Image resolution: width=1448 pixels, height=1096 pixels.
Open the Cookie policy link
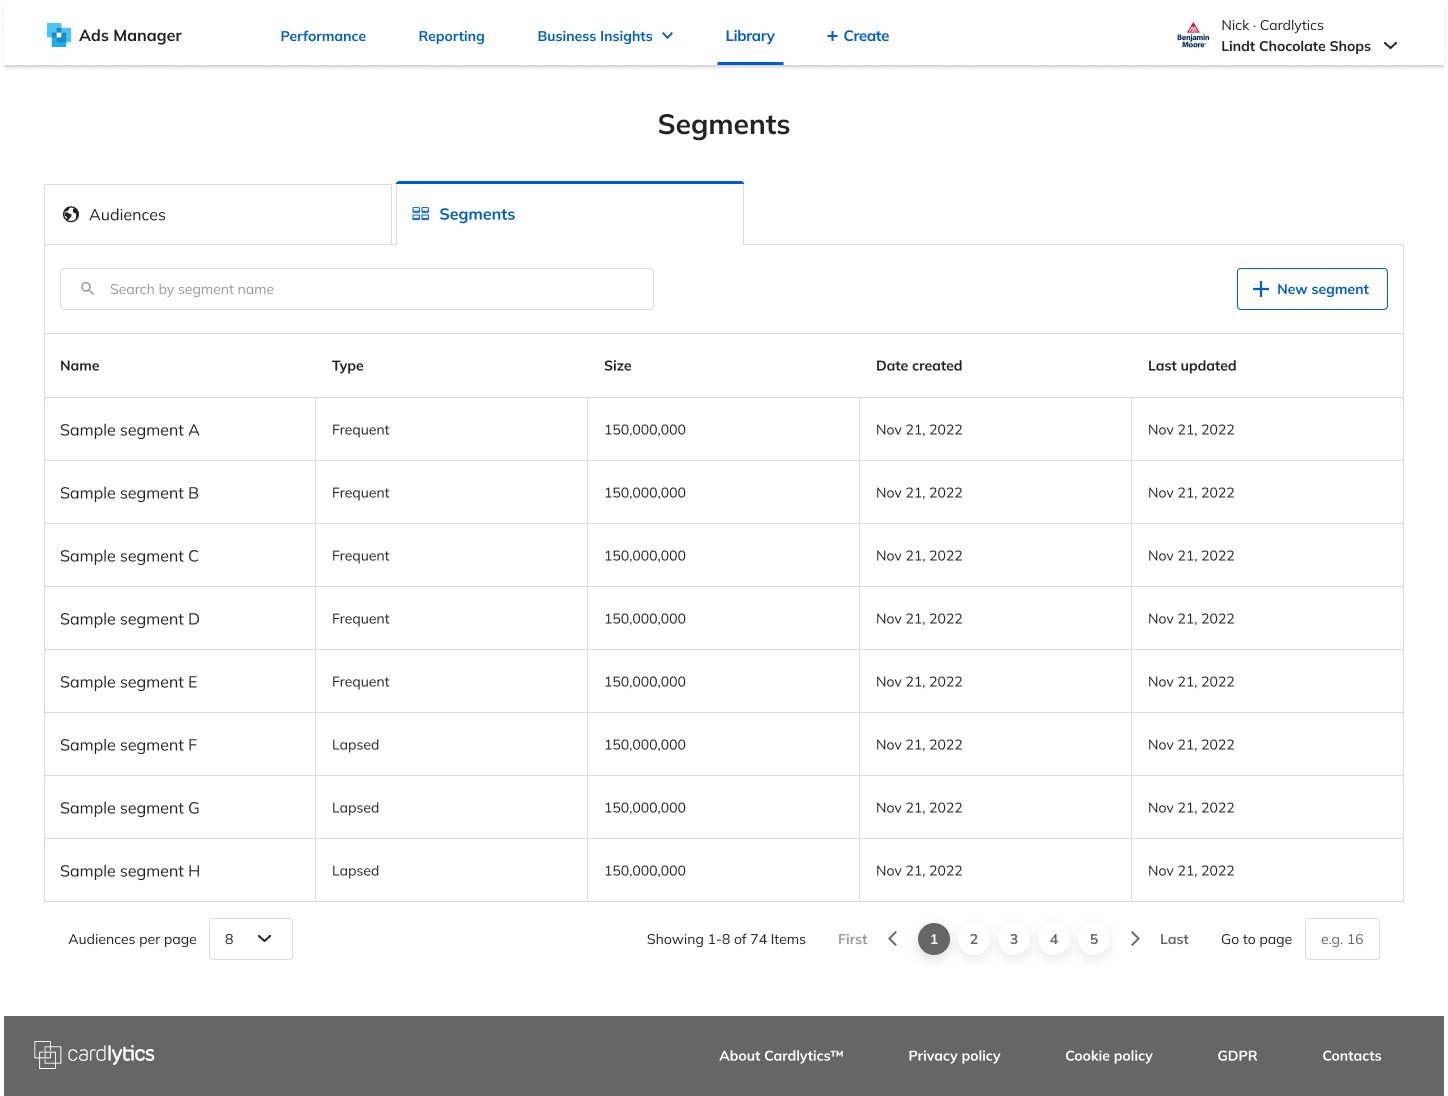tap(1109, 1056)
